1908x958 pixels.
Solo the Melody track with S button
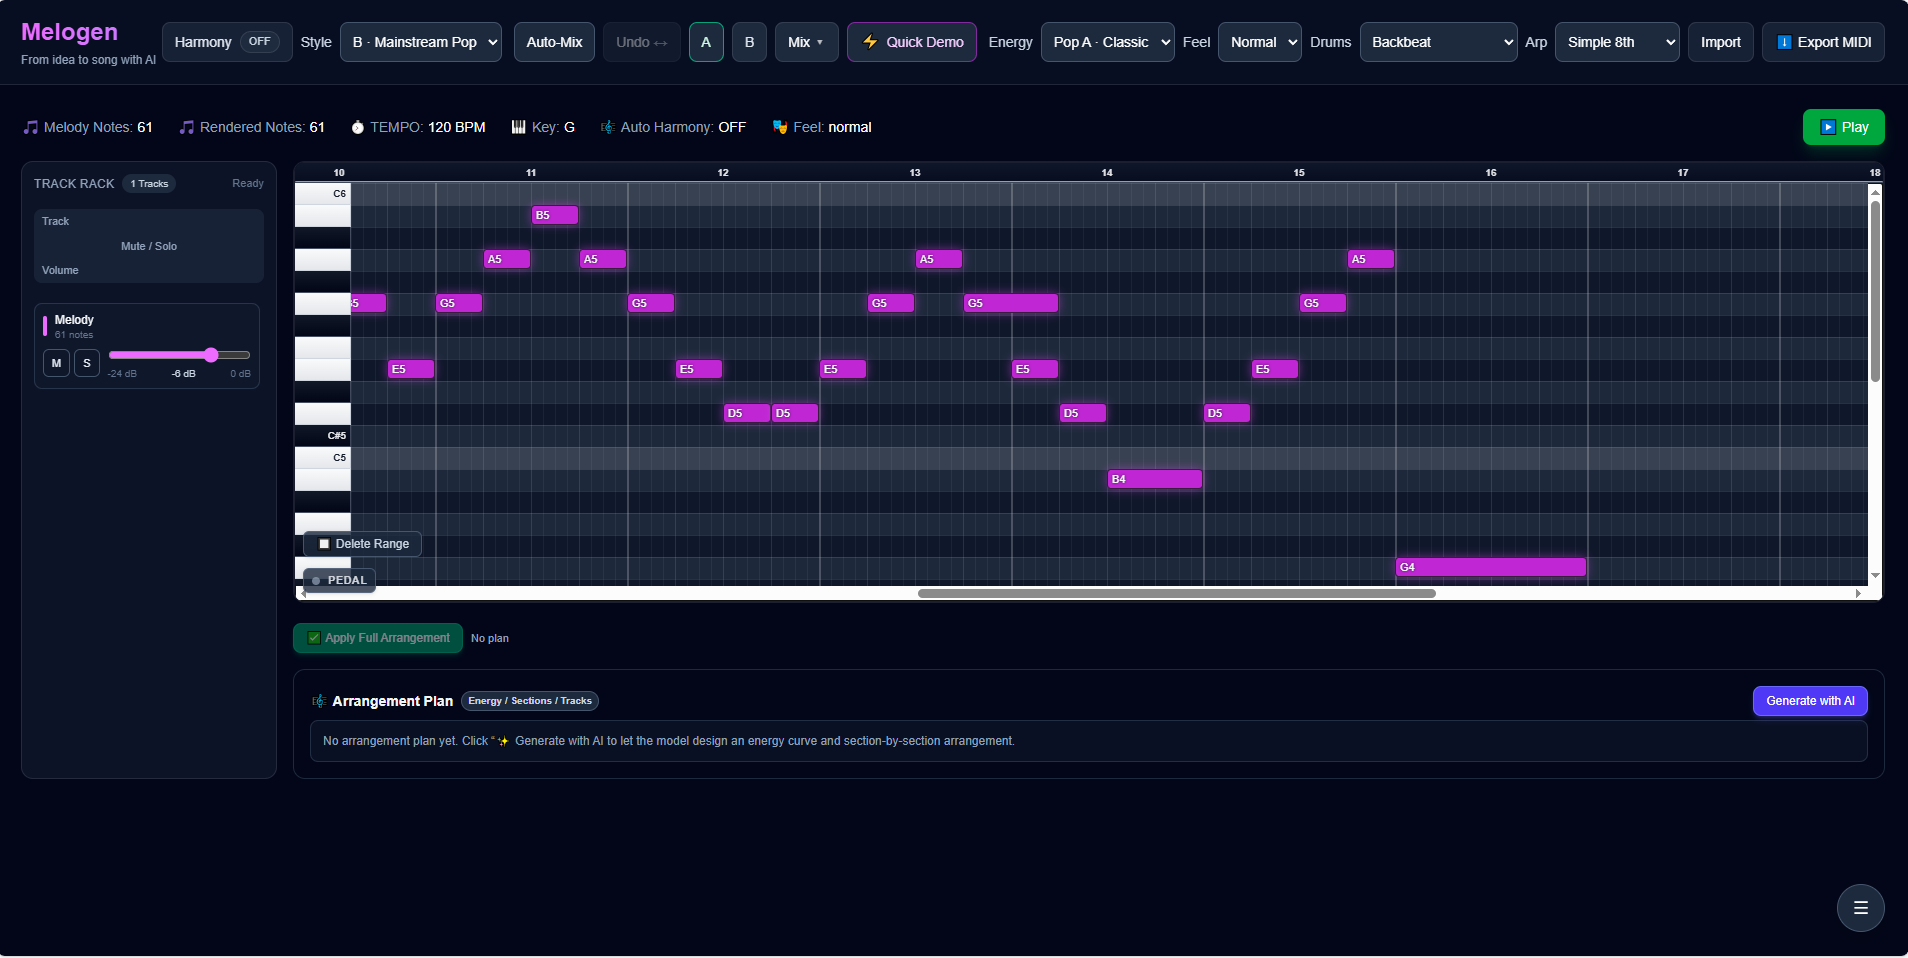pyautogui.click(x=87, y=363)
